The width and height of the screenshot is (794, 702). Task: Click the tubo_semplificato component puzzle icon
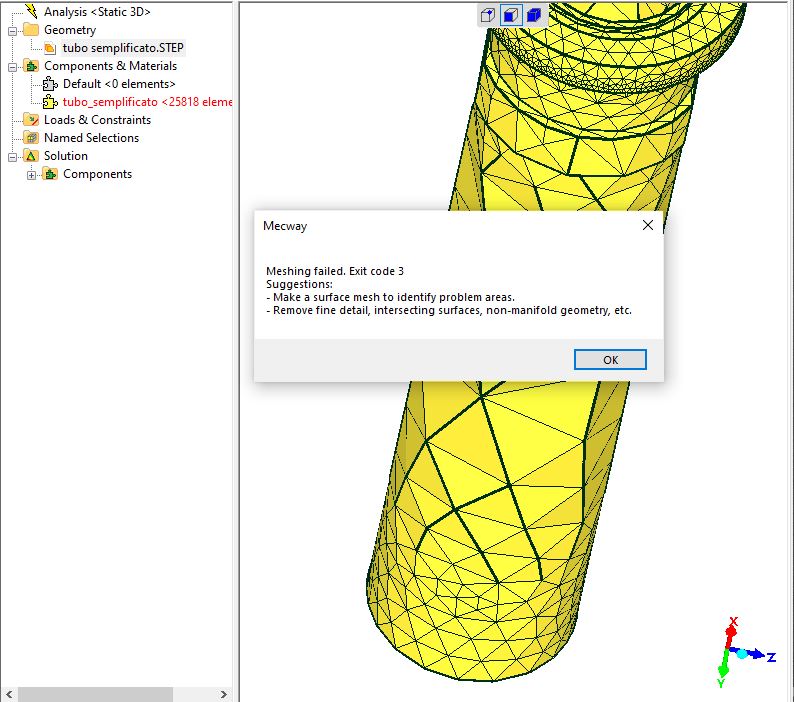click(50, 102)
